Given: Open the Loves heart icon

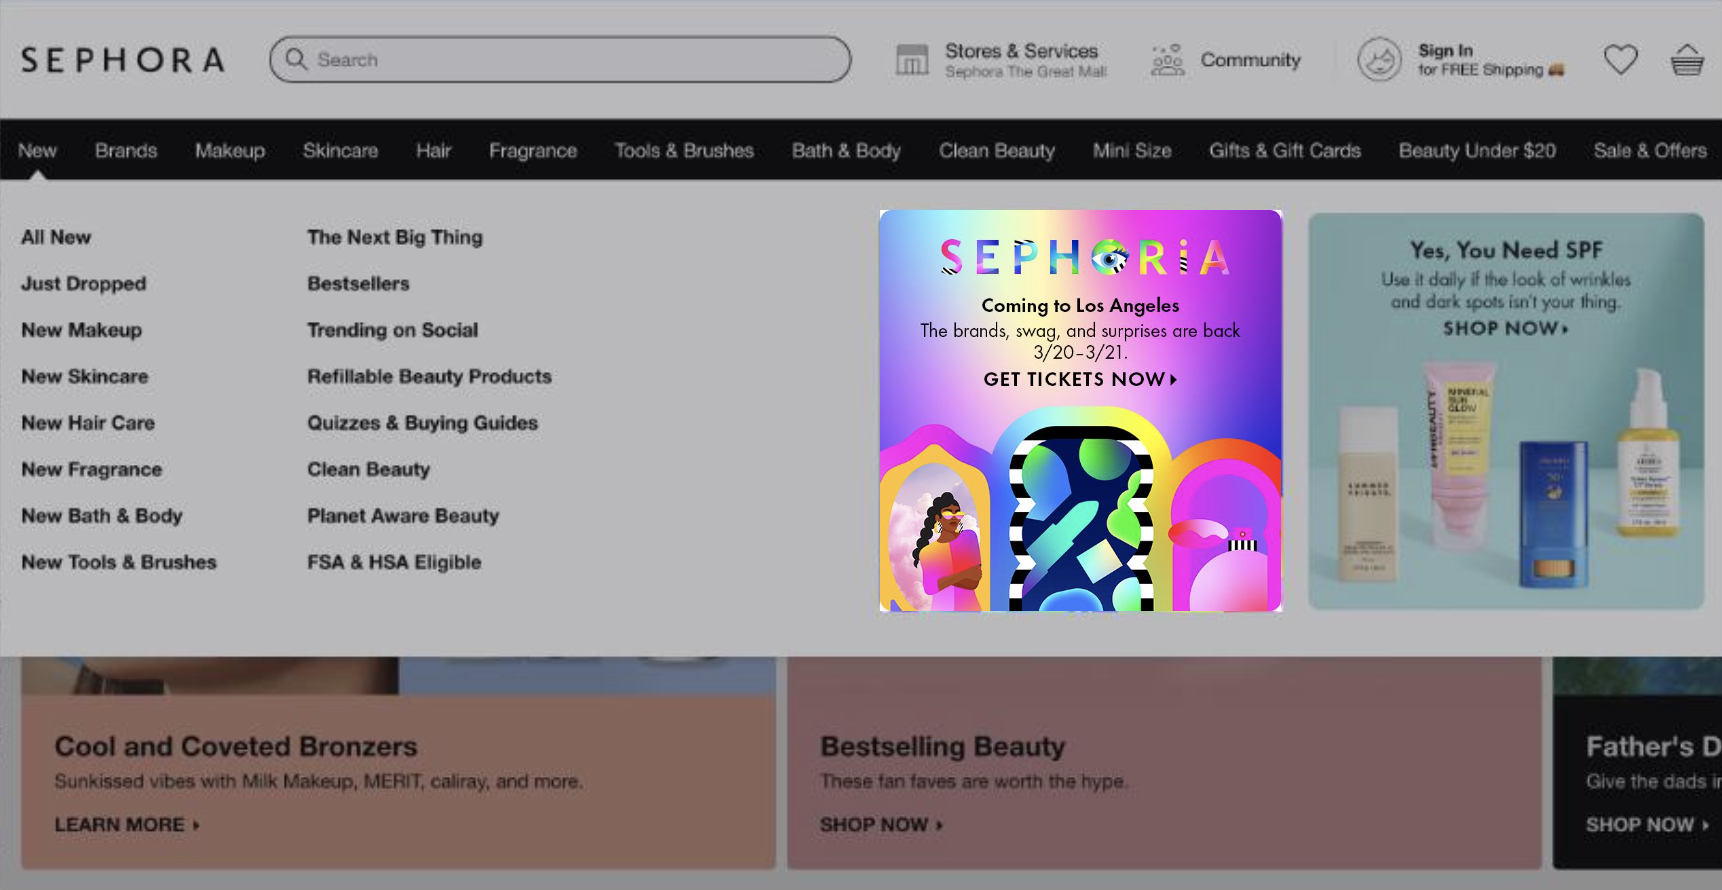Looking at the screenshot, I should 1621,60.
